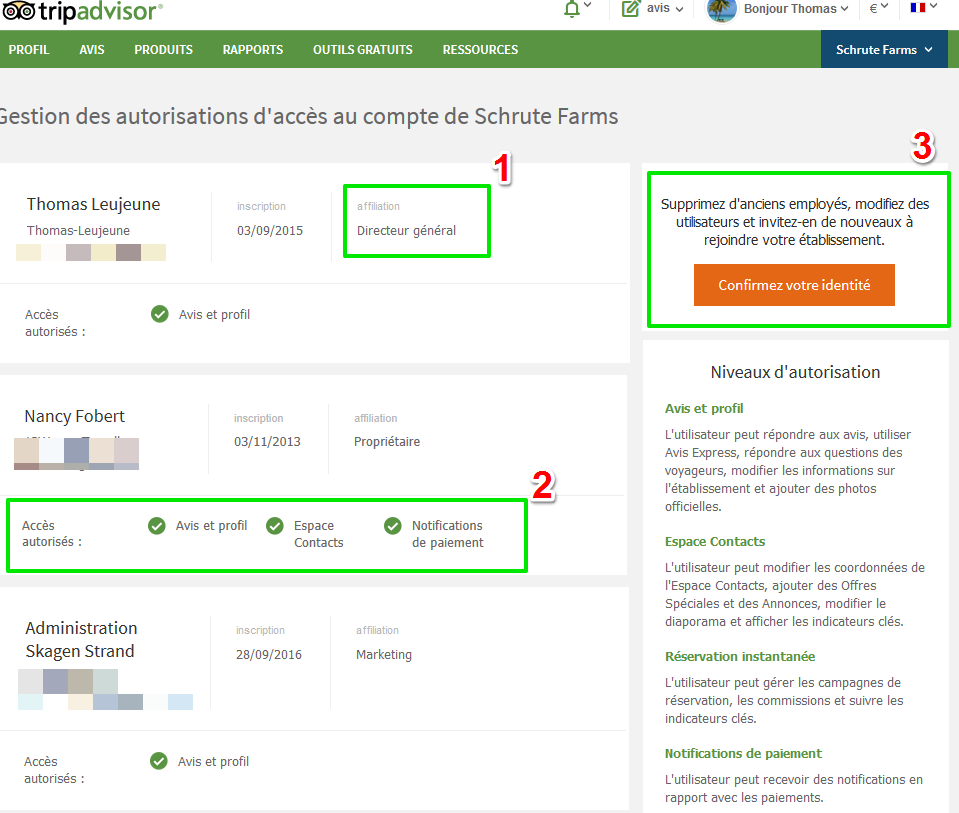Click the Propriétaire affiliation text
959x813 pixels.
pyautogui.click(x=387, y=442)
